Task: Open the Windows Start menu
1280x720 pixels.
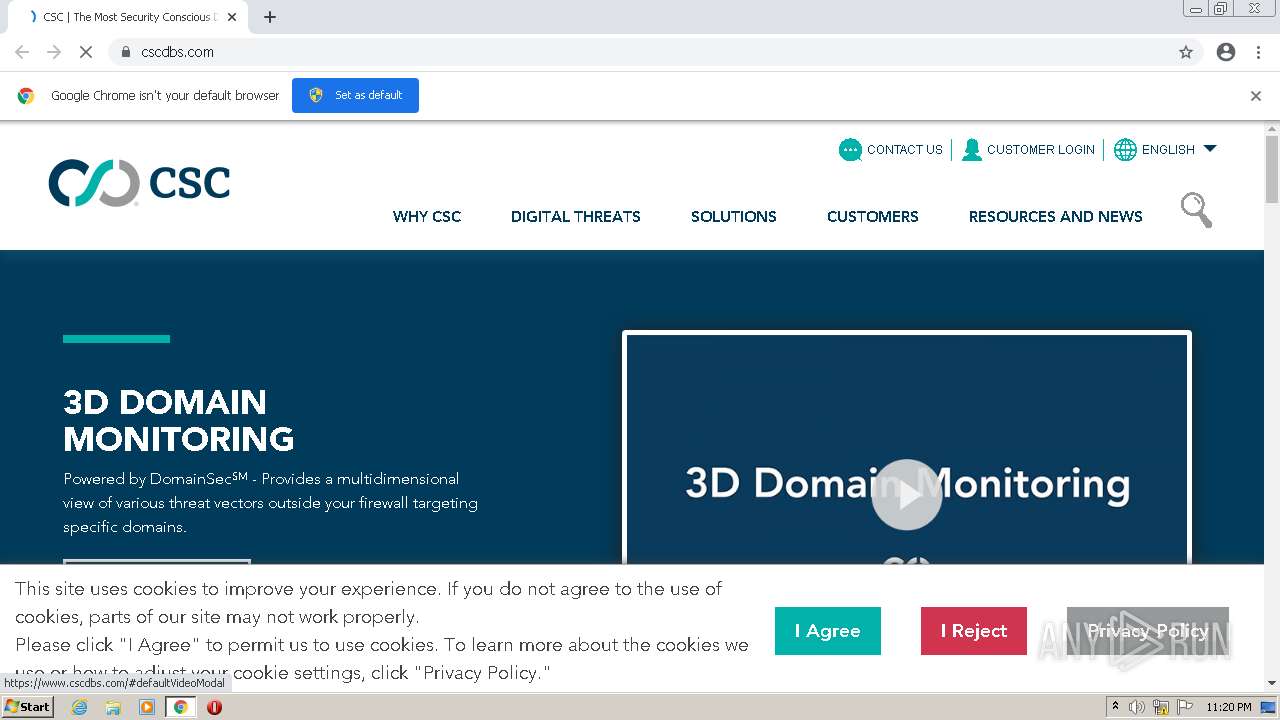Action: [27, 706]
